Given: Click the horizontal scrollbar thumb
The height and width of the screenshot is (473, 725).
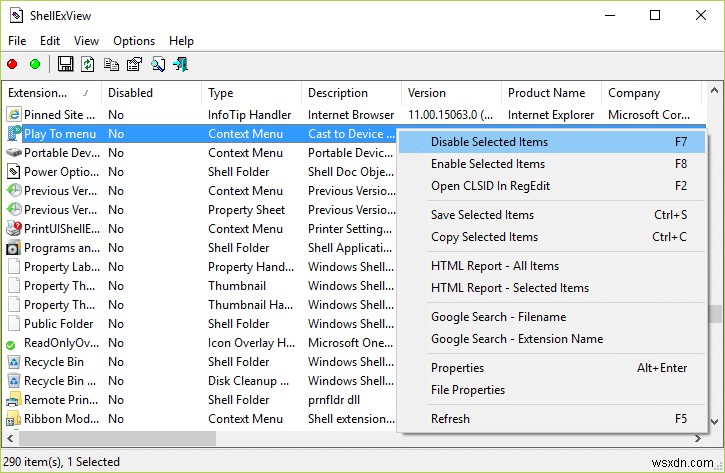Looking at the screenshot, I should pyautogui.click(x=117, y=438).
